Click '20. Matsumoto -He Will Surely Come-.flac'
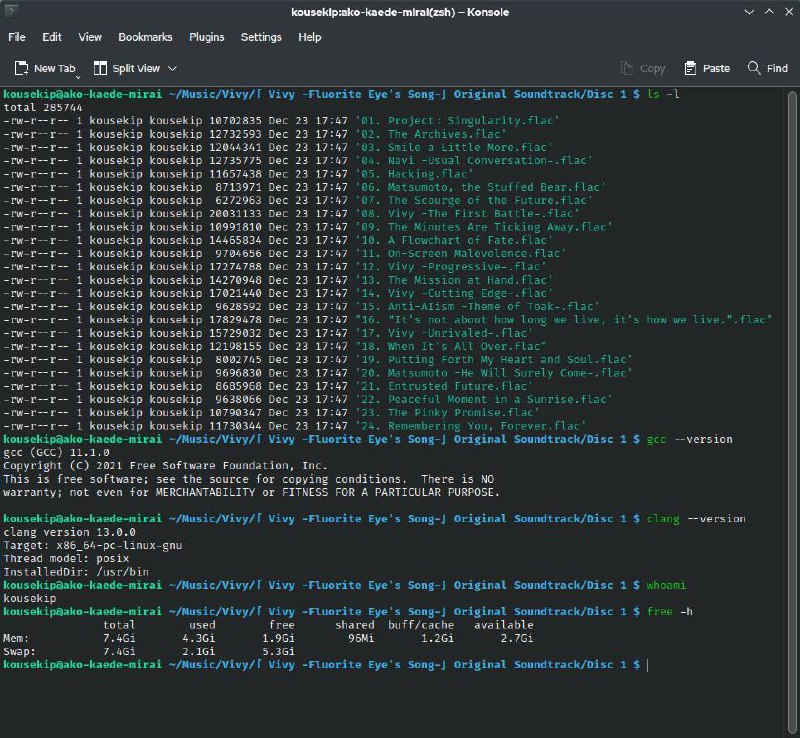Screen dimensions: 800x738 click(494, 373)
